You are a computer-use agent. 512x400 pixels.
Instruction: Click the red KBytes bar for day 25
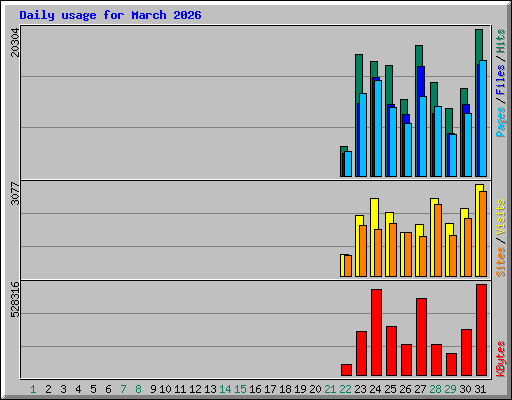392,351
